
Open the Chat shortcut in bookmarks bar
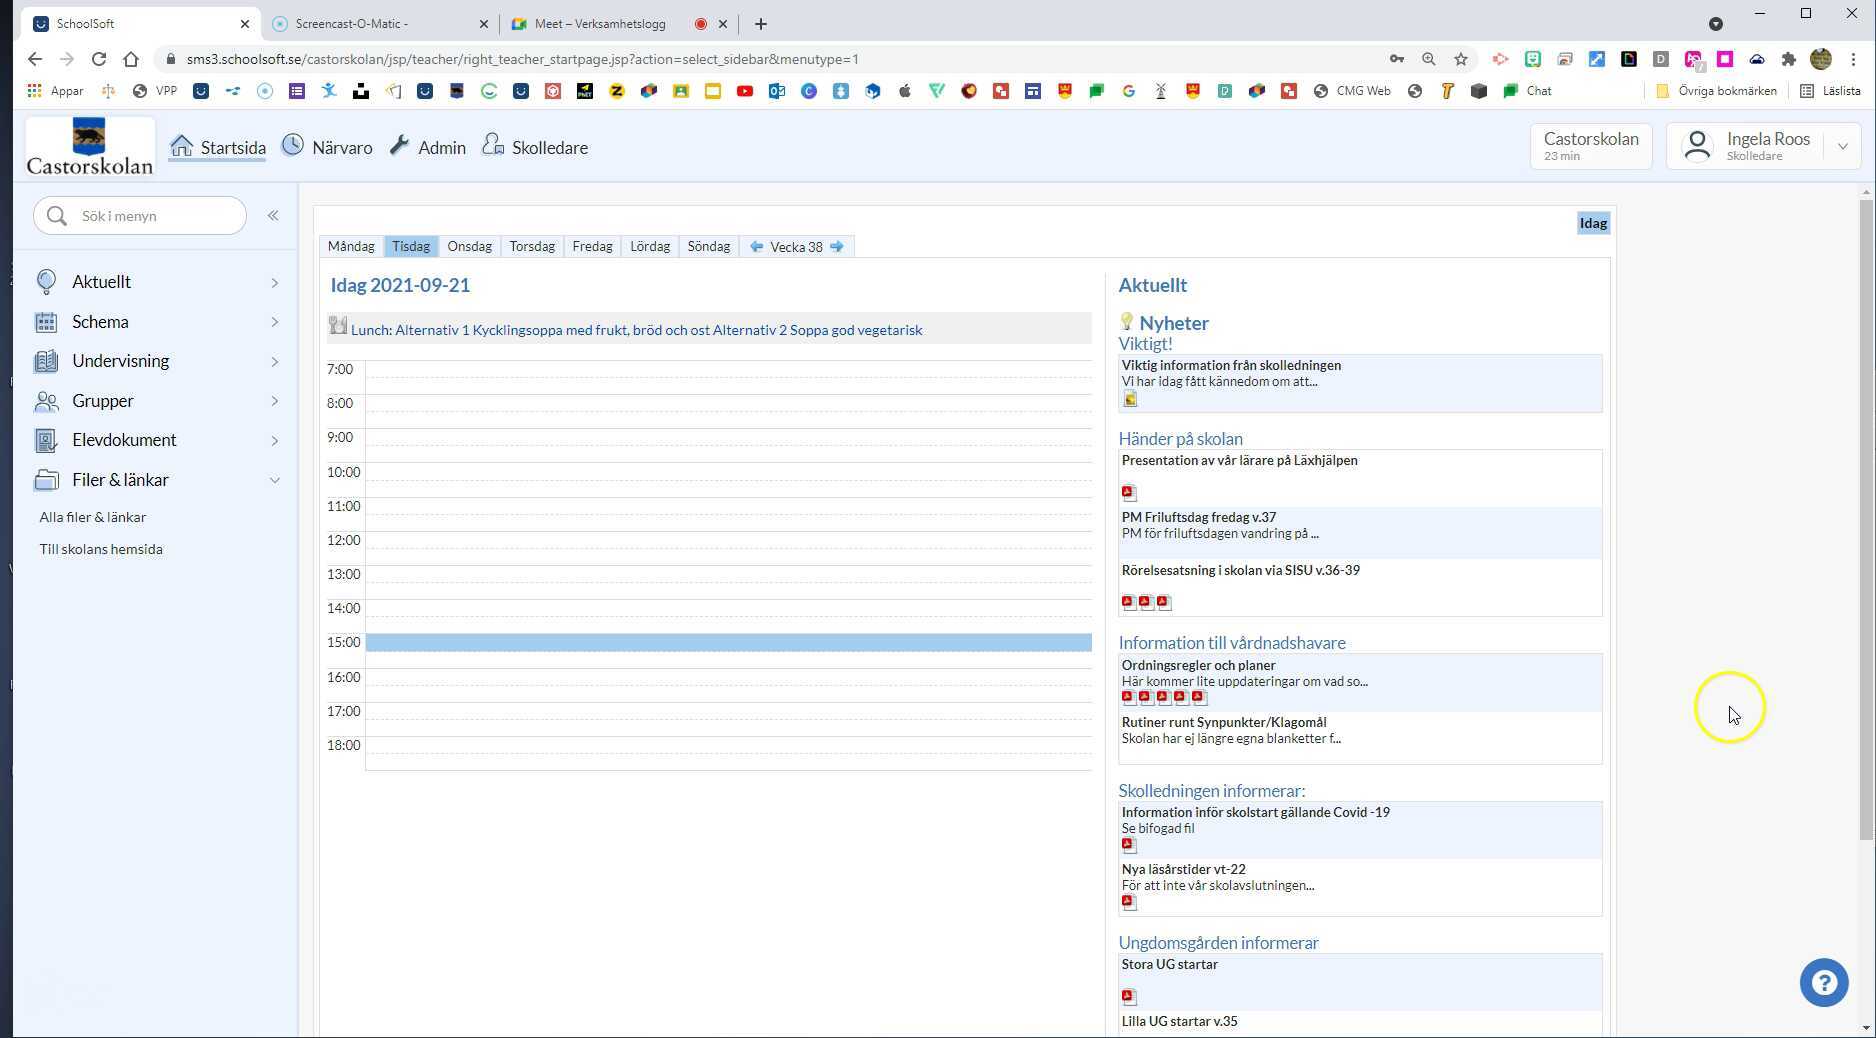point(1527,91)
